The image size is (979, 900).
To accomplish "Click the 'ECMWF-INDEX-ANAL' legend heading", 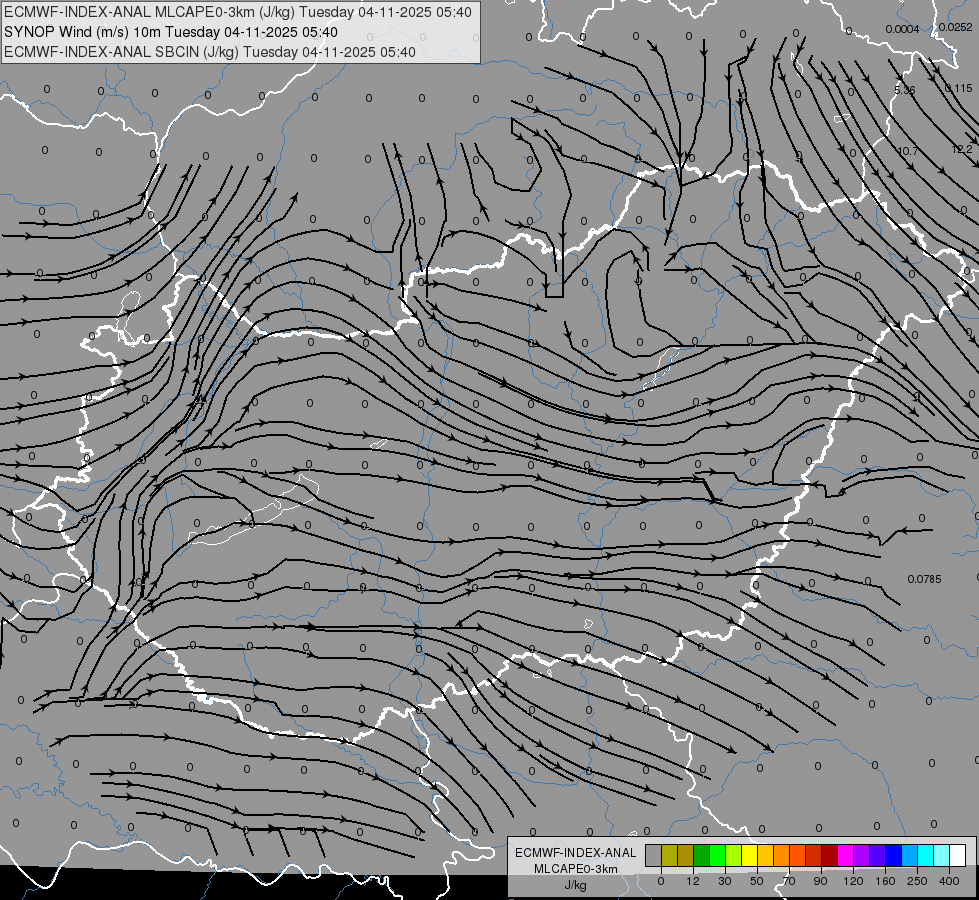I will coord(576,853).
